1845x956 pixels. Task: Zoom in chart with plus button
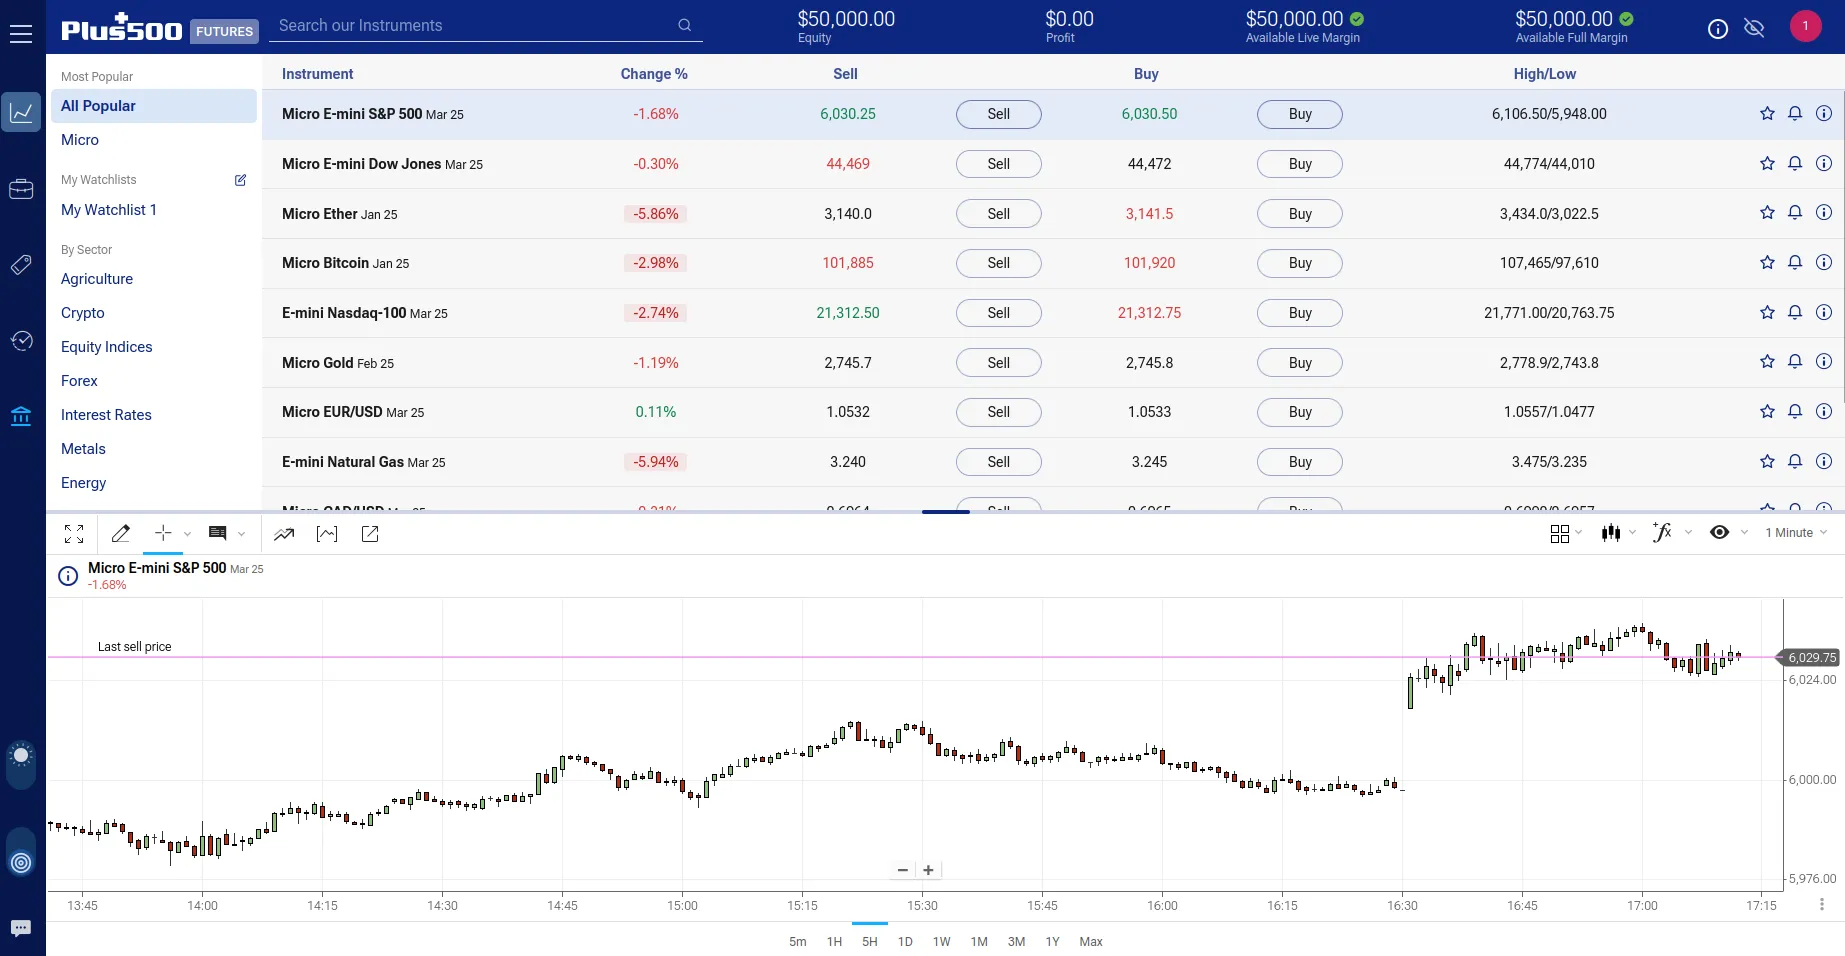[928, 870]
